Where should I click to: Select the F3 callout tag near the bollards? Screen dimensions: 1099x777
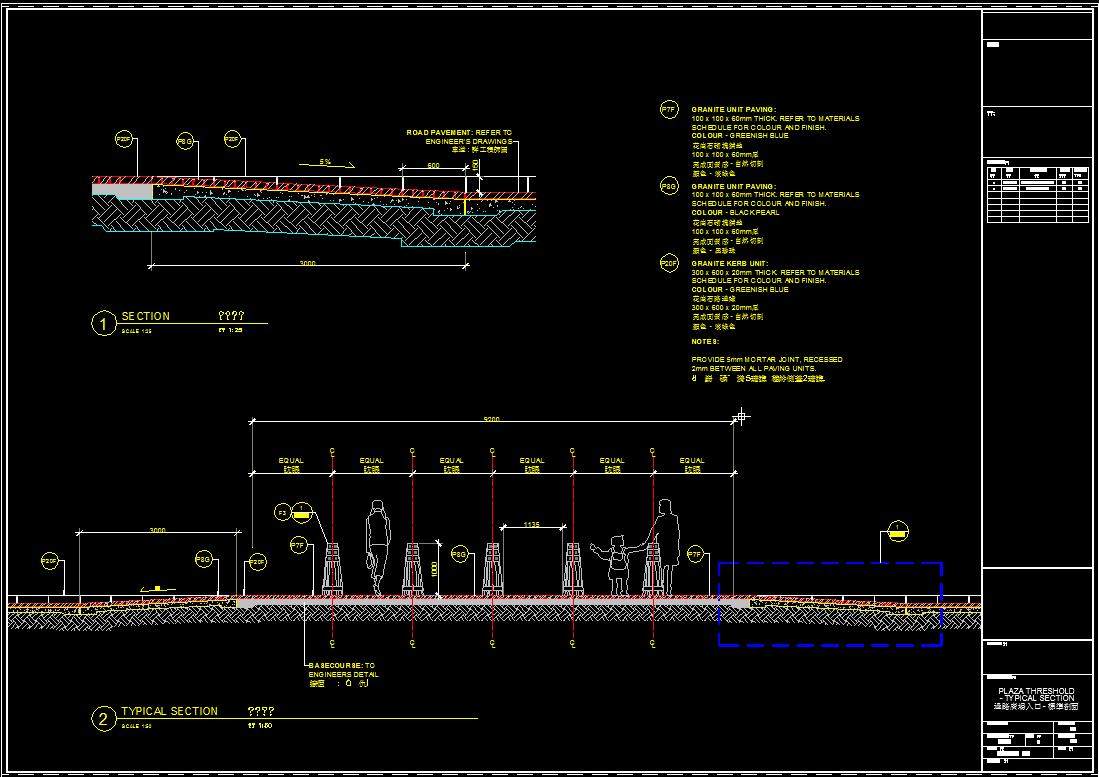(283, 513)
